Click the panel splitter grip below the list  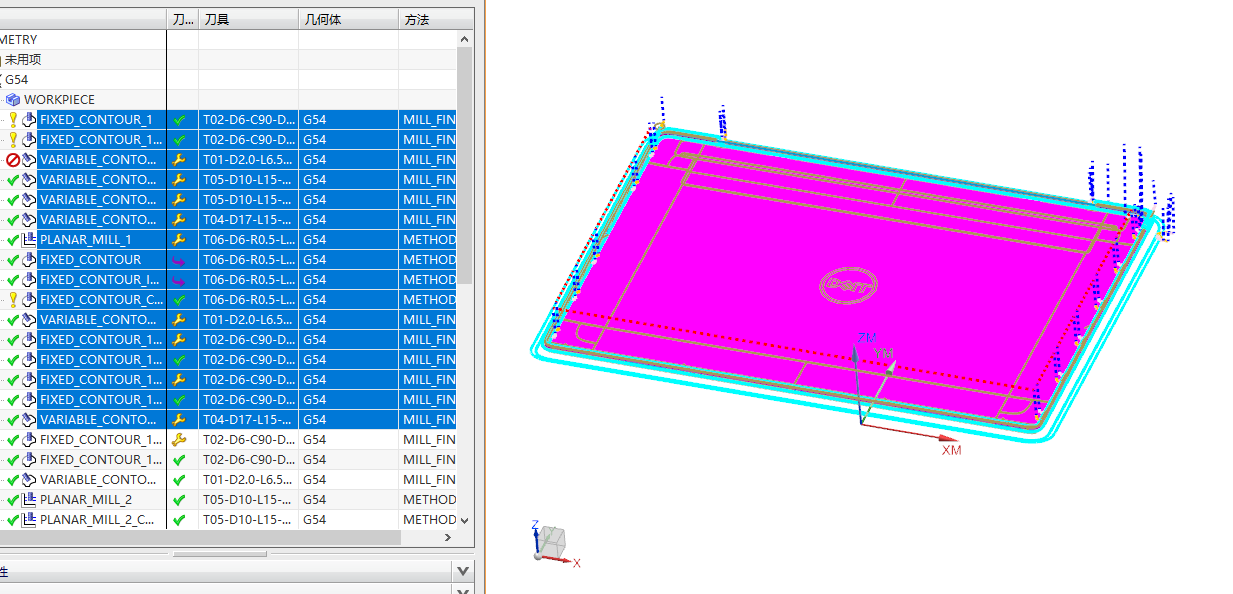pos(220,553)
